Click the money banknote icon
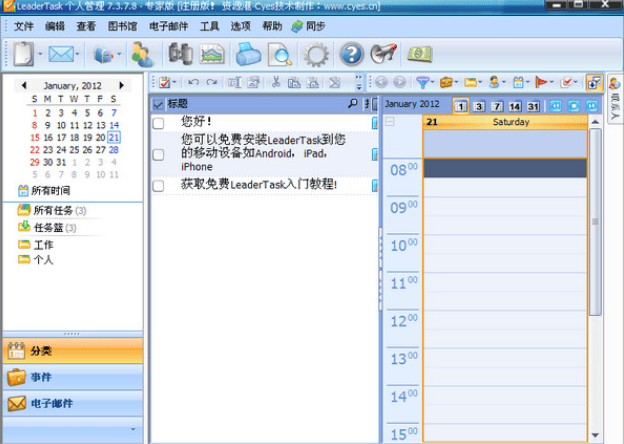 [419, 54]
